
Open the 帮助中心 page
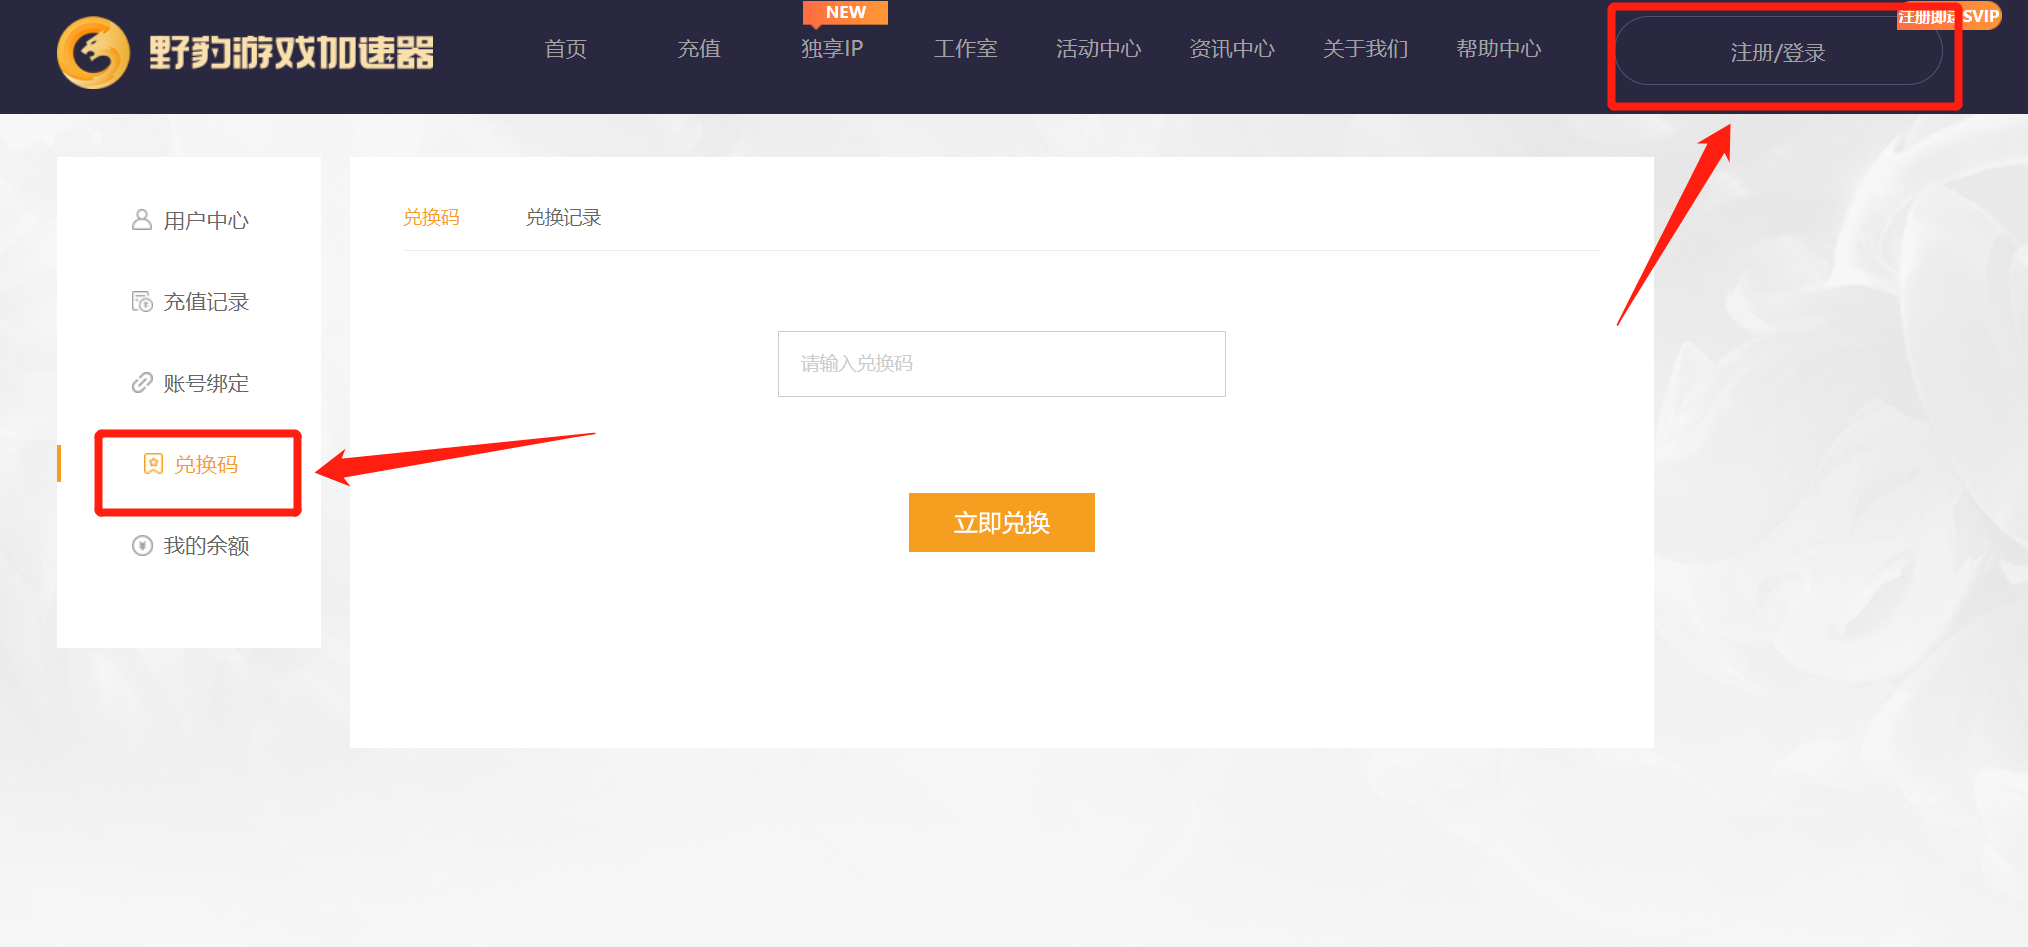tap(1499, 49)
